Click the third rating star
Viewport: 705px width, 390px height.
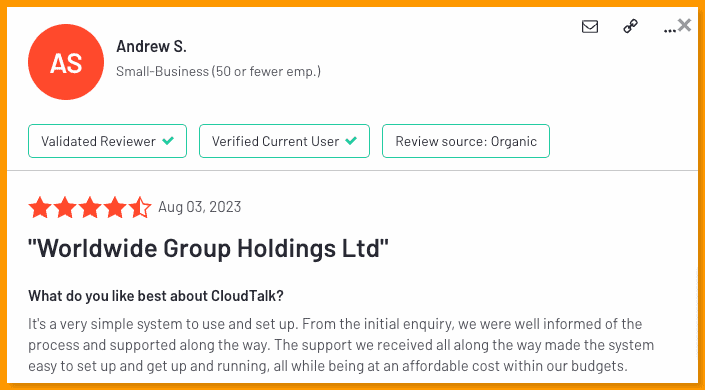click(x=90, y=207)
